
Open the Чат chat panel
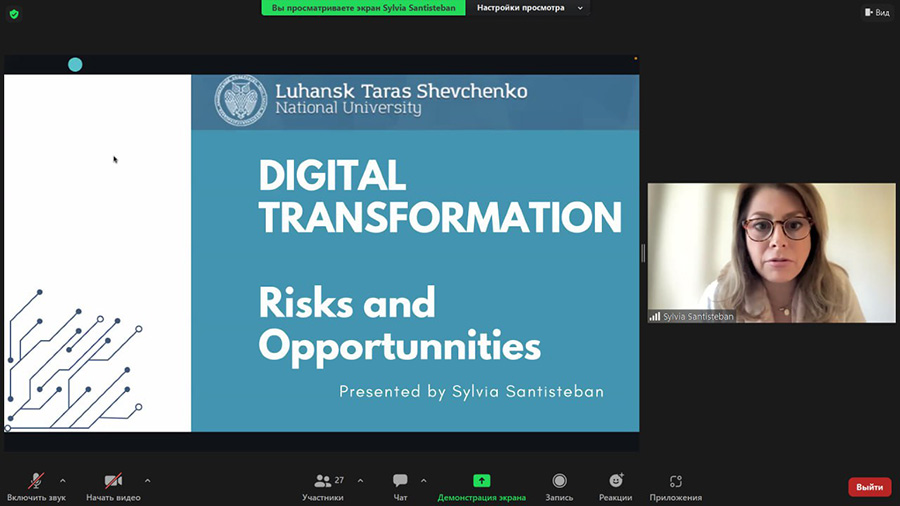coord(400,486)
